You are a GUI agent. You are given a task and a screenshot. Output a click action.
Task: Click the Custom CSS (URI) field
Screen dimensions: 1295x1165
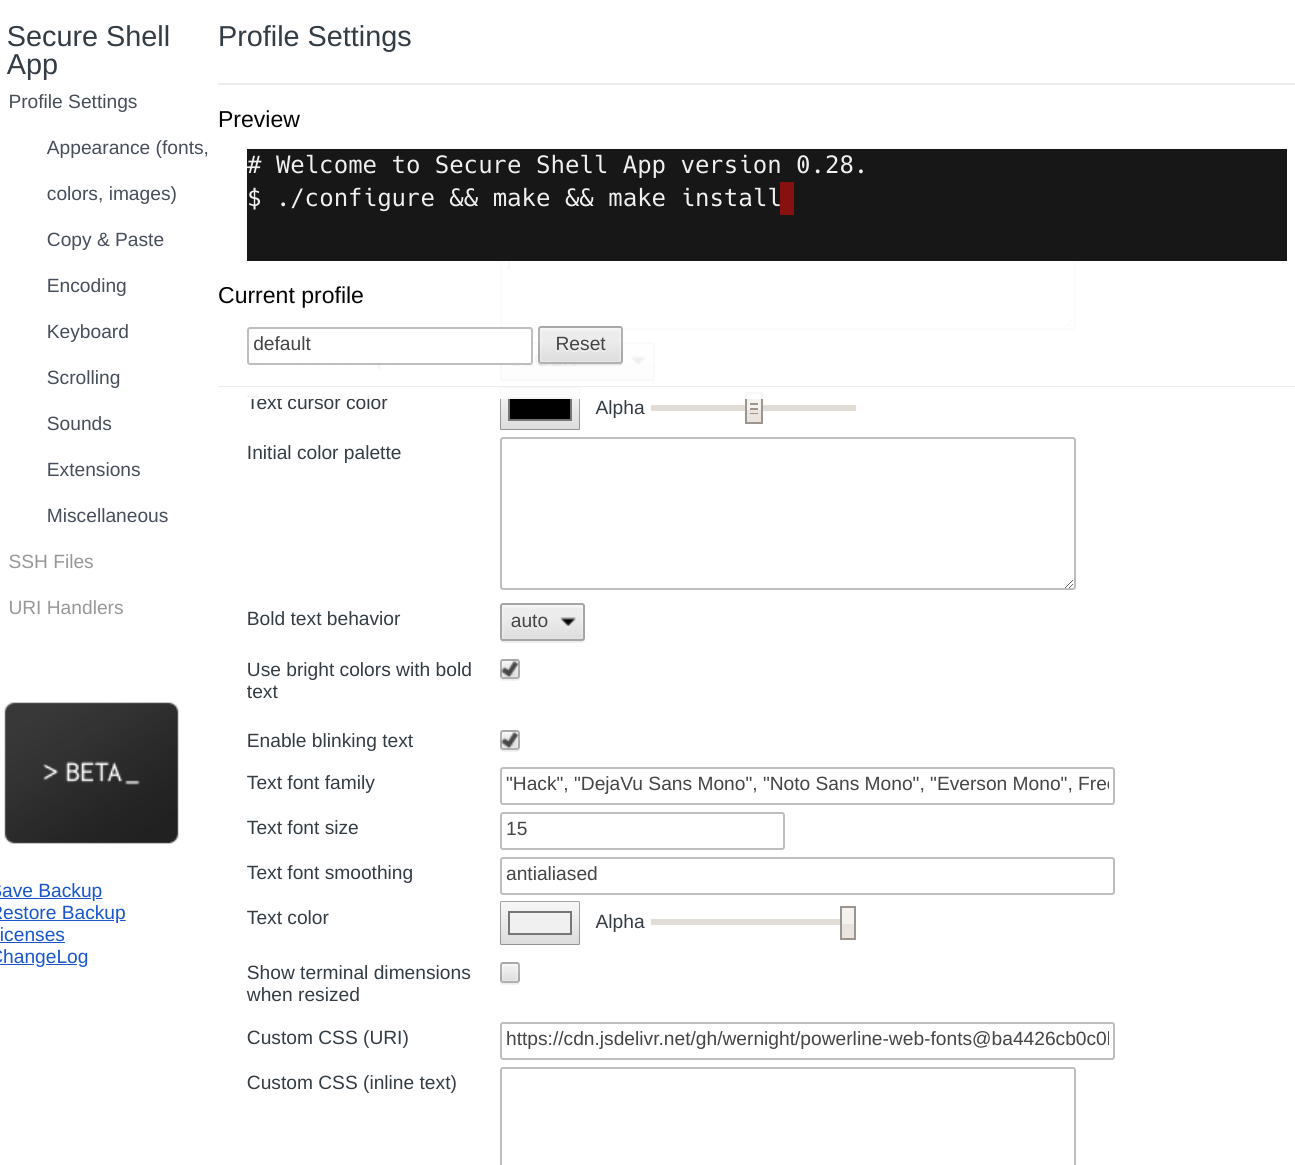(x=807, y=1040)
